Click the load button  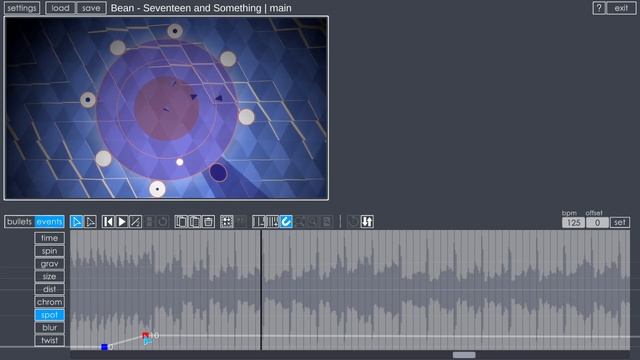[60, 8]
